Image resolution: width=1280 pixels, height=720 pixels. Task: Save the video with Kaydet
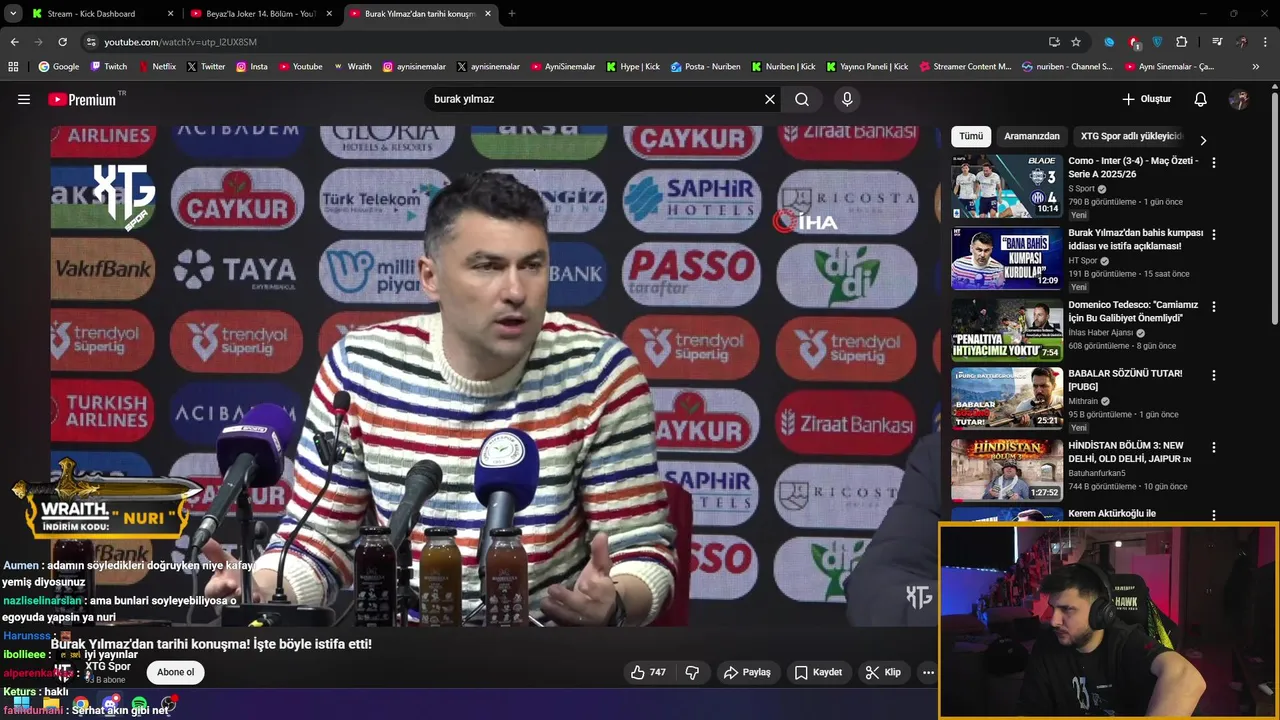[x=818, y=672]
